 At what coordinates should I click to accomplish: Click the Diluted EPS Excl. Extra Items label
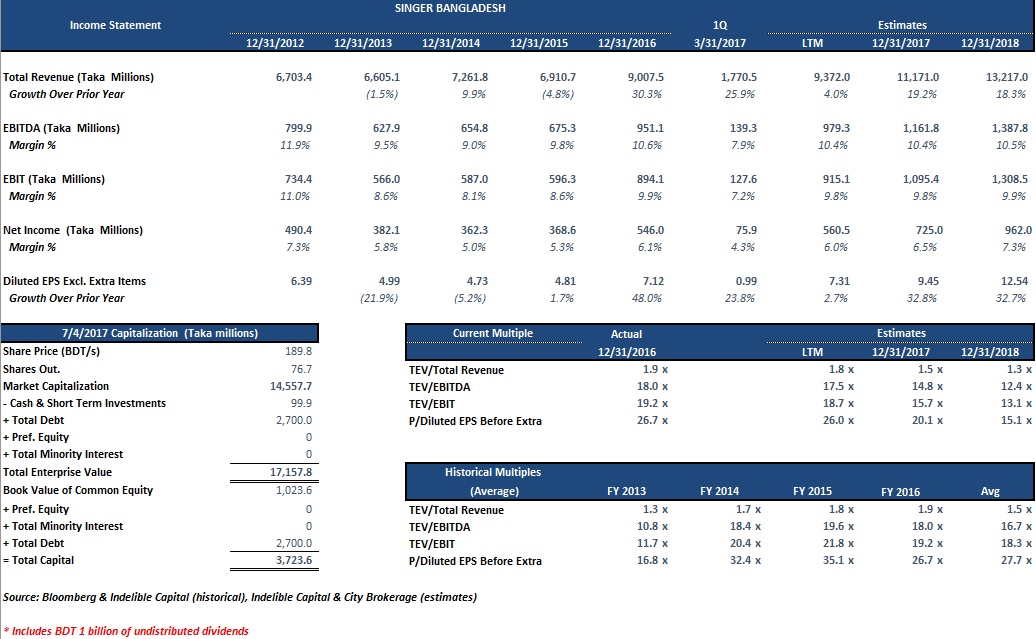pos(75,281)
